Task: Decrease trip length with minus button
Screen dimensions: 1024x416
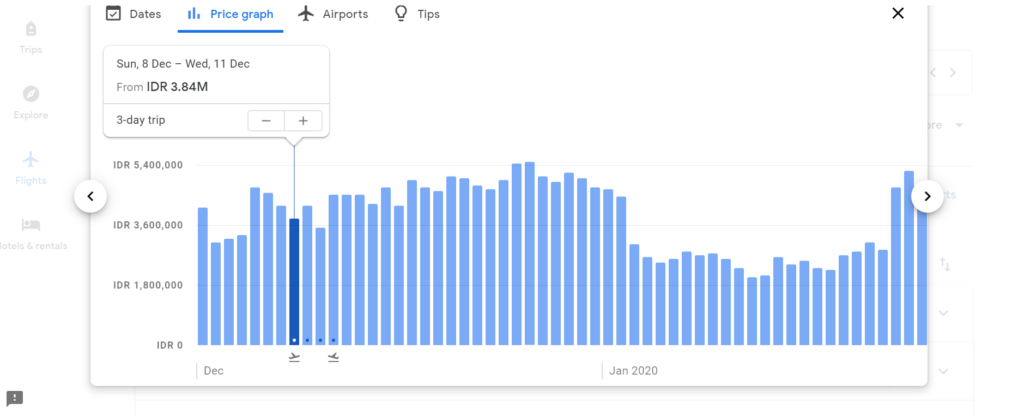Action: point(266,121)
